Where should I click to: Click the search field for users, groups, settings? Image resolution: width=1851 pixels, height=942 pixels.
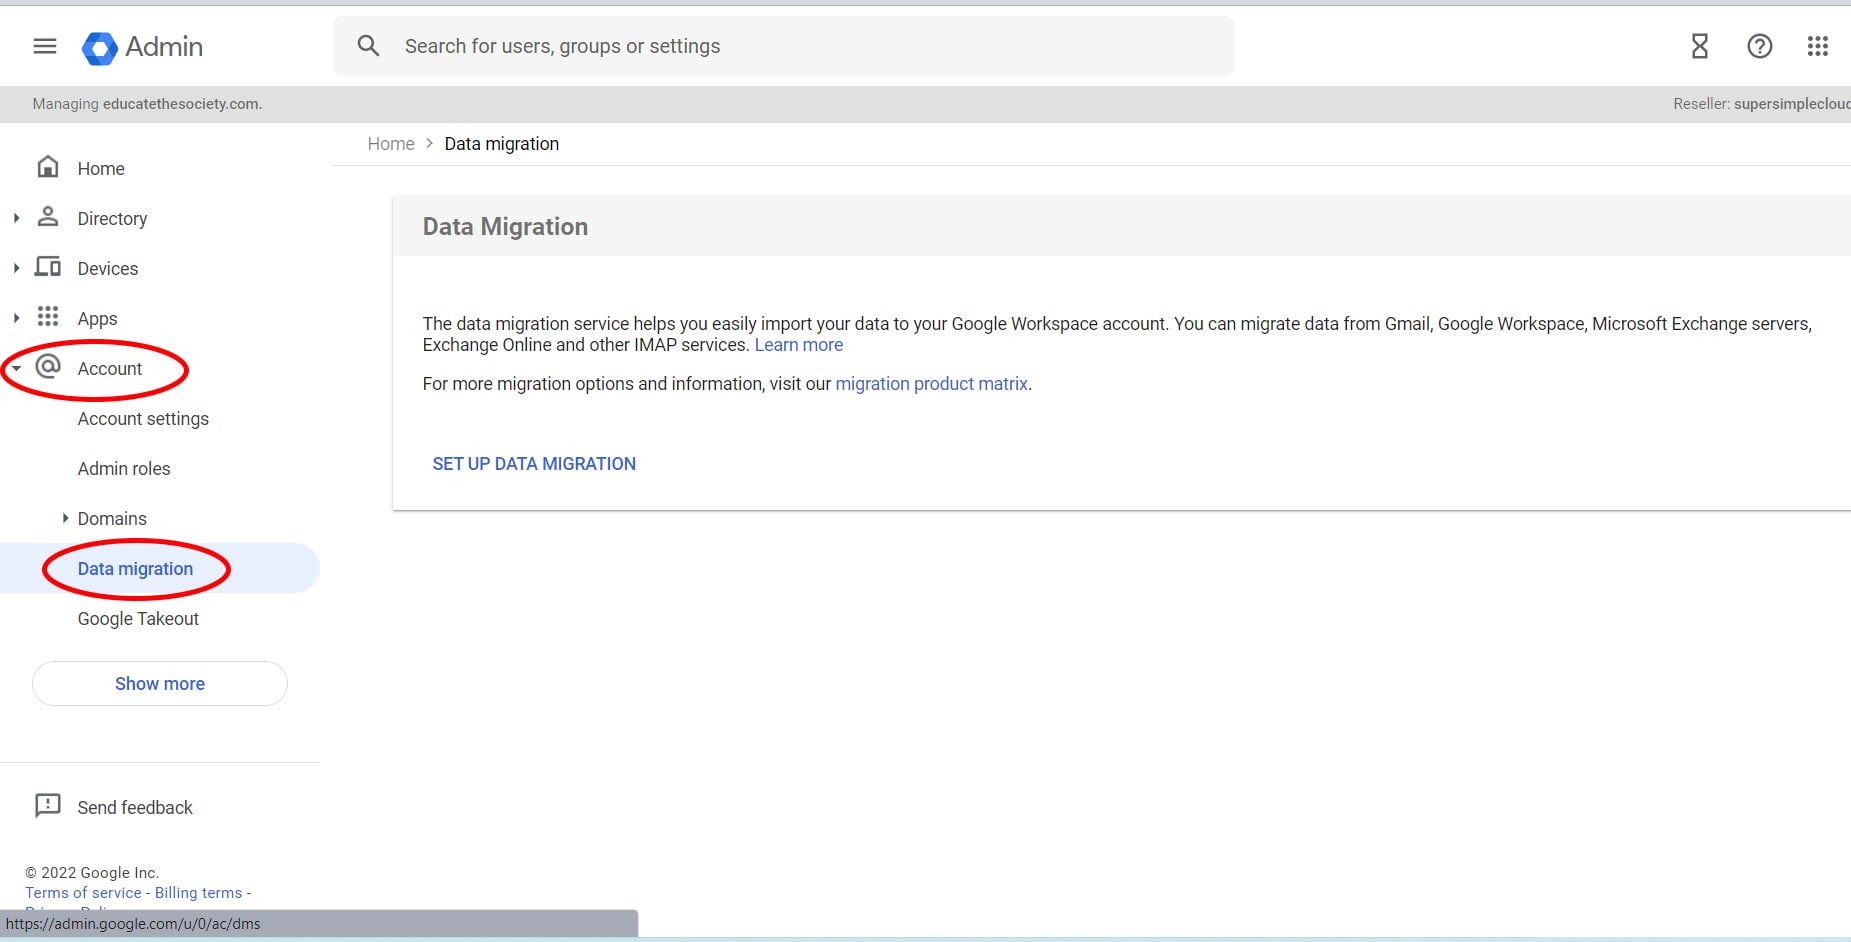pyautogui.click(x=783, y=46)
